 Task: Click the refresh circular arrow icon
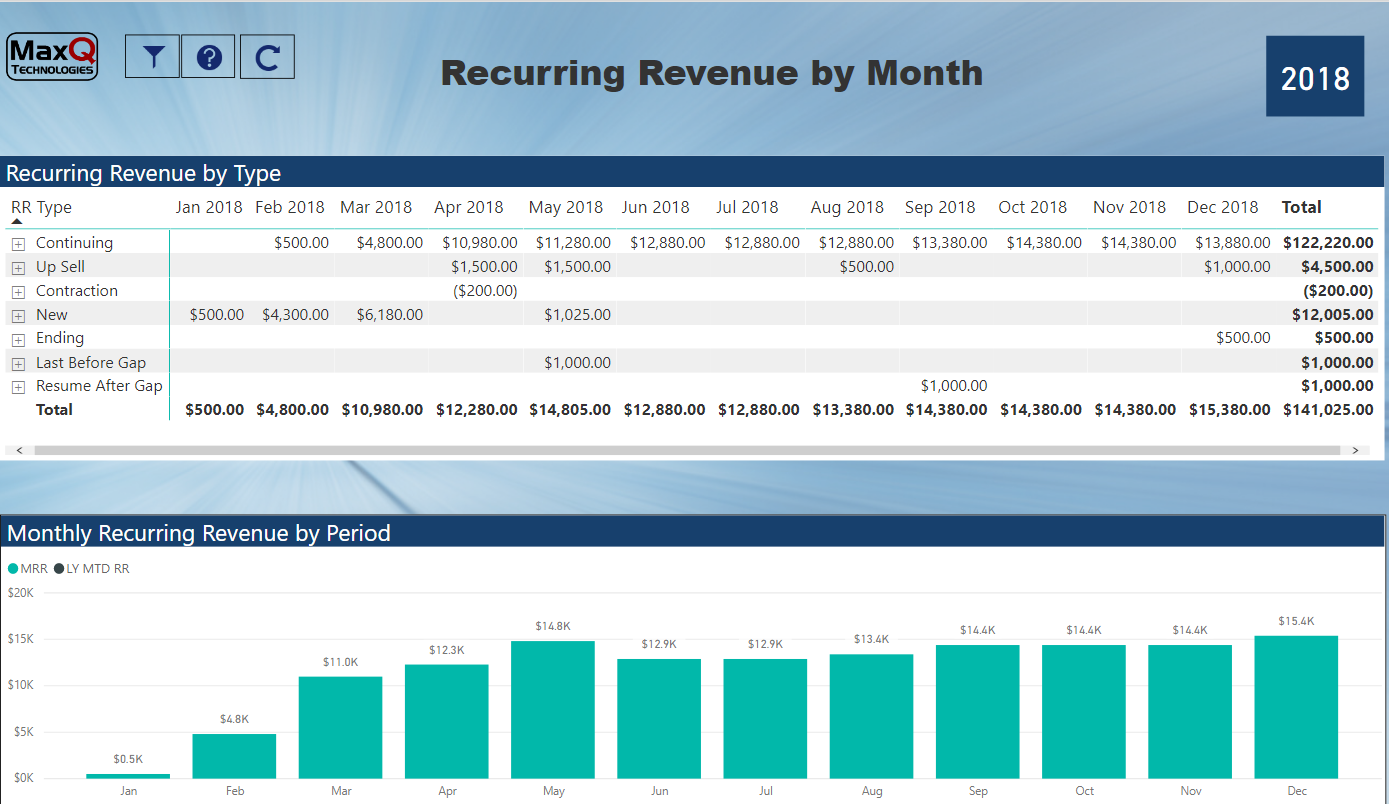click(x=267, y=57)
